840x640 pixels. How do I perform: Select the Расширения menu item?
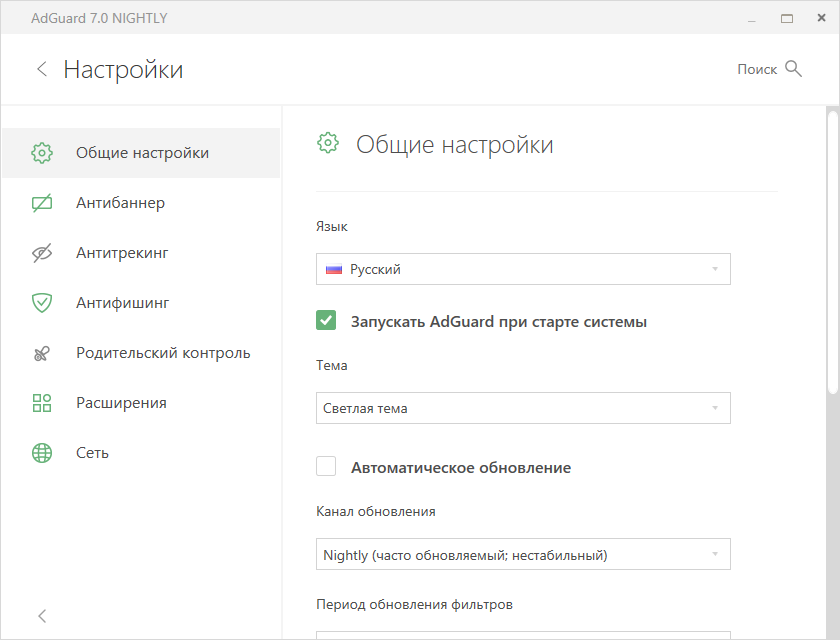click(x=141, y=403)
